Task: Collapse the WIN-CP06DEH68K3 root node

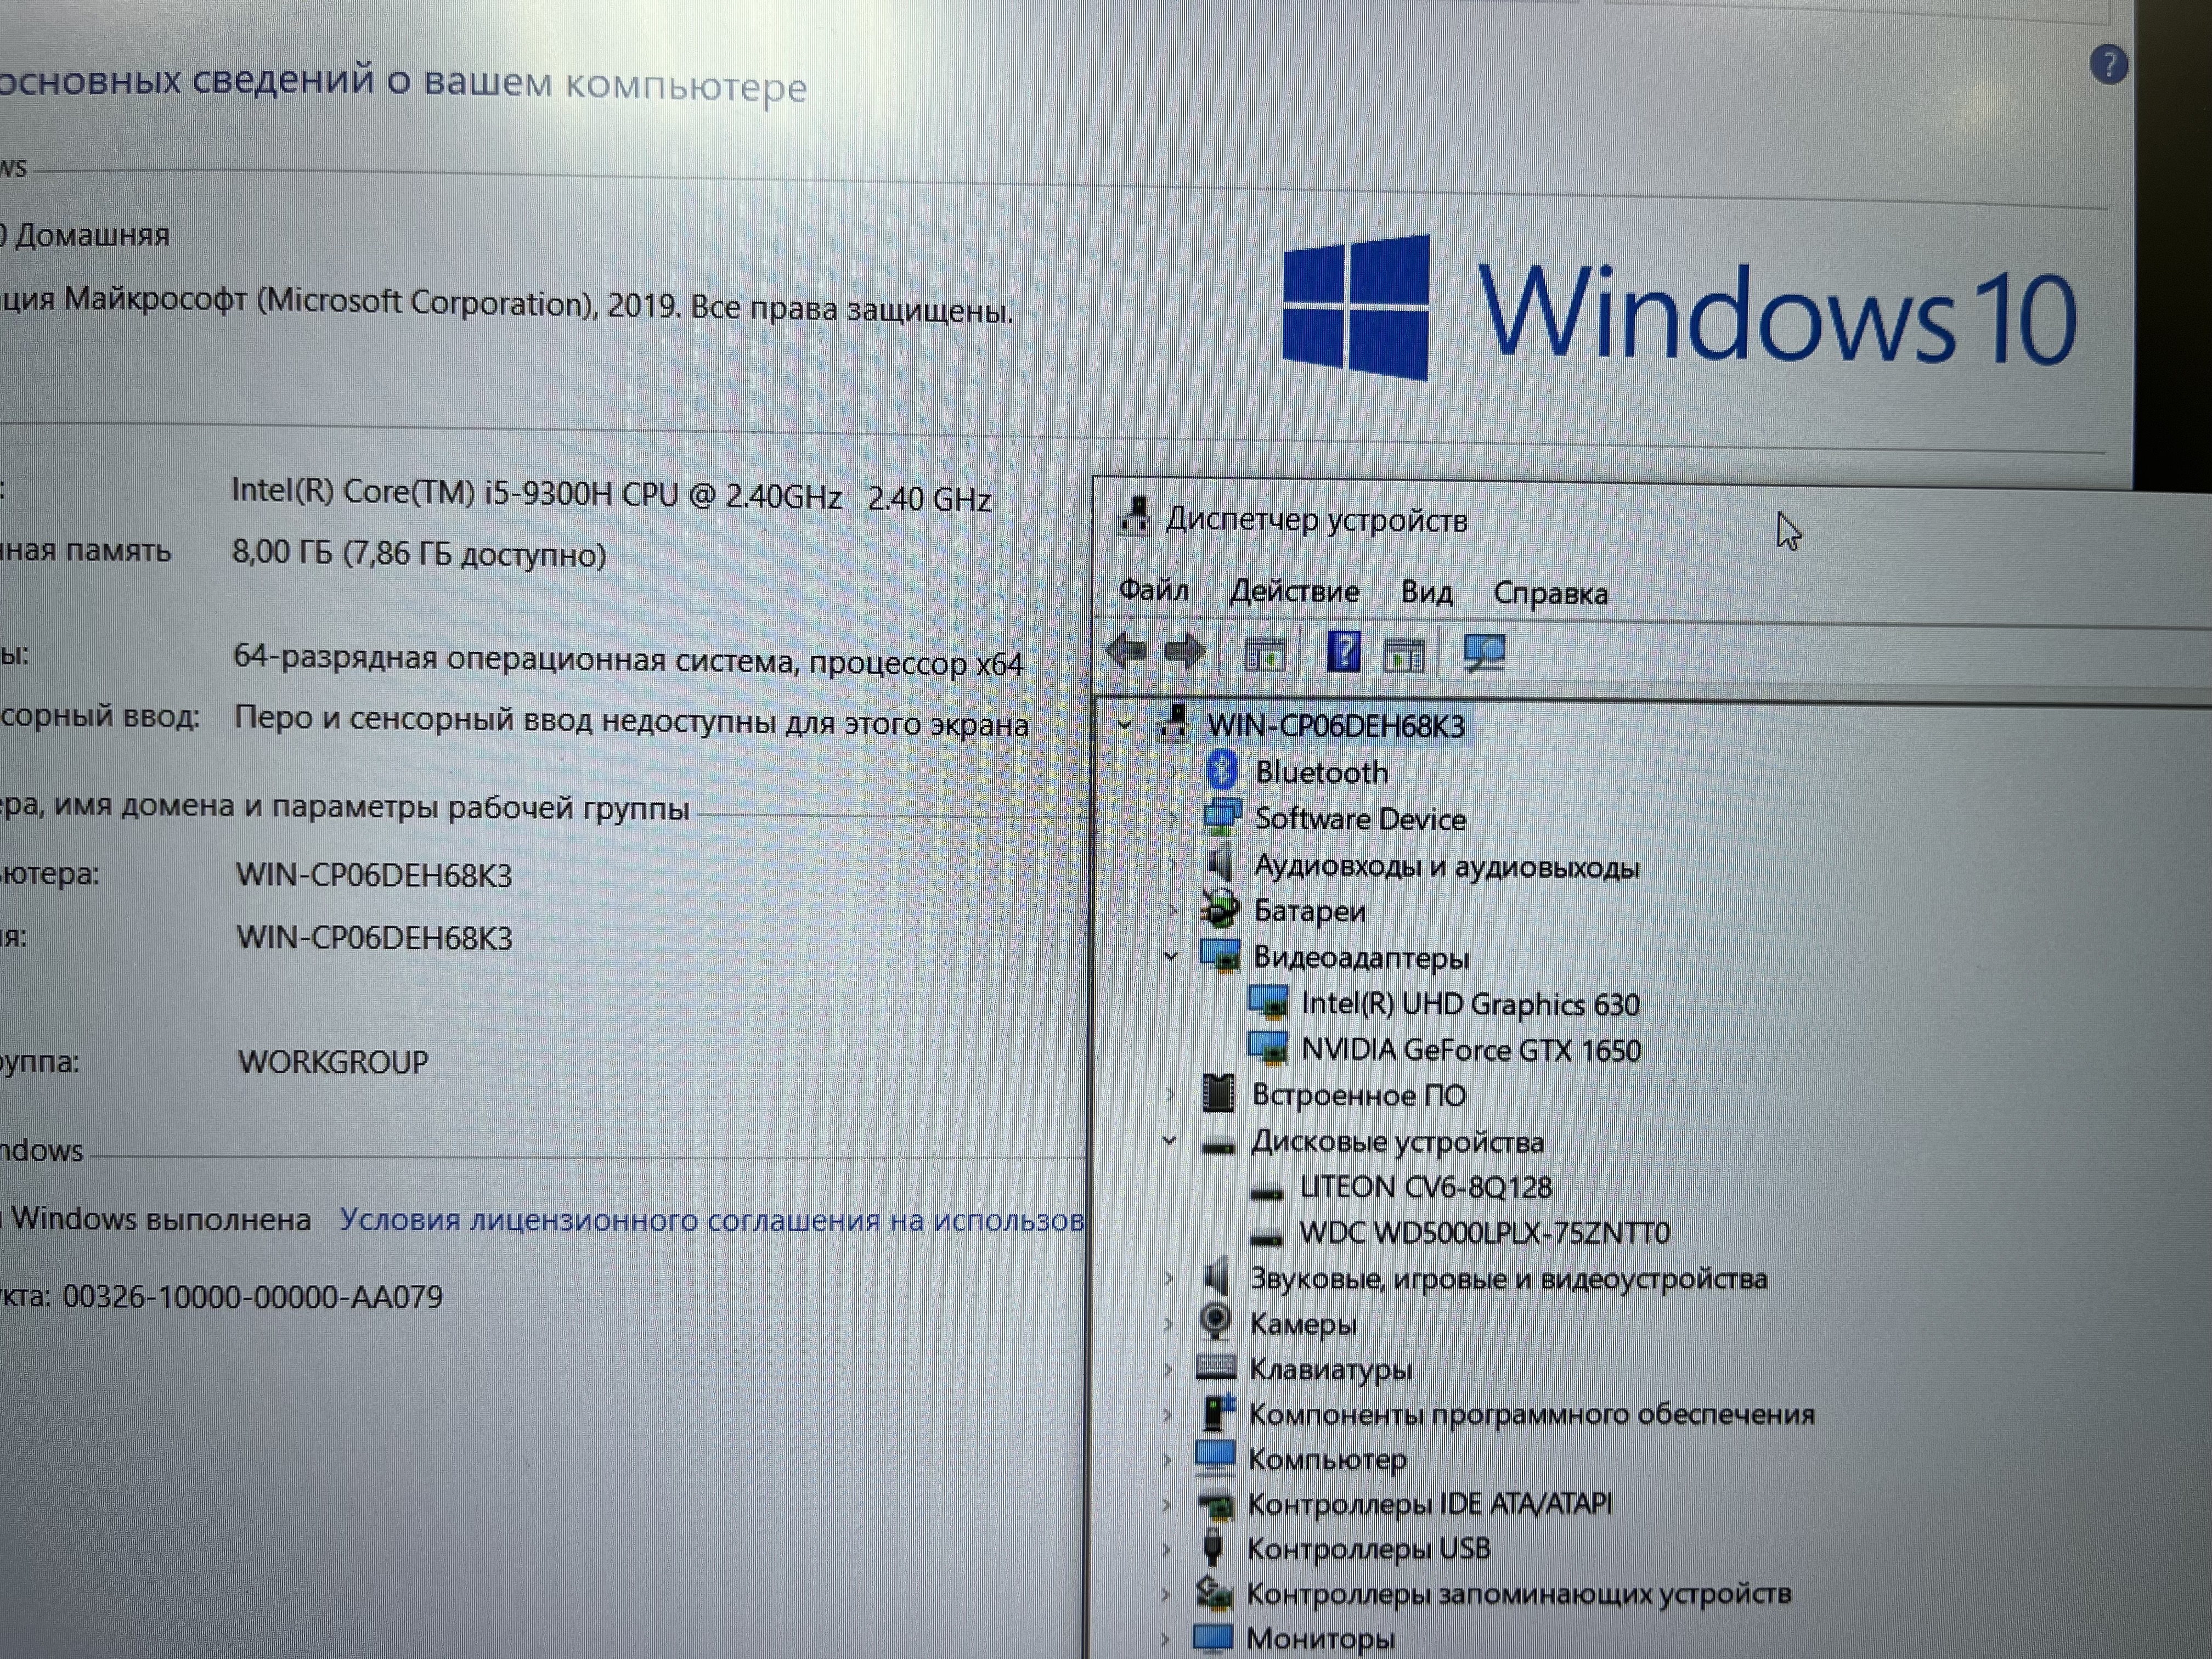Action: click(1125, 725)
